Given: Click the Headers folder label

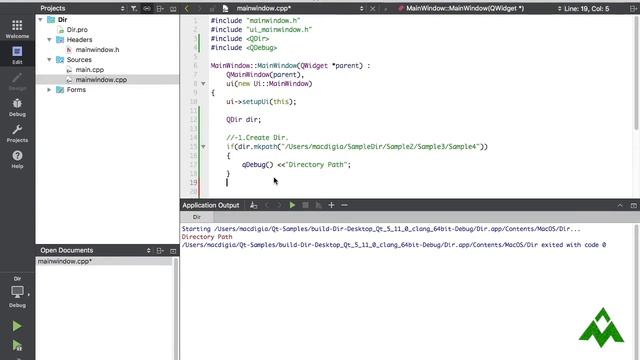Looking at the screenshot, I should pos(79,40).
